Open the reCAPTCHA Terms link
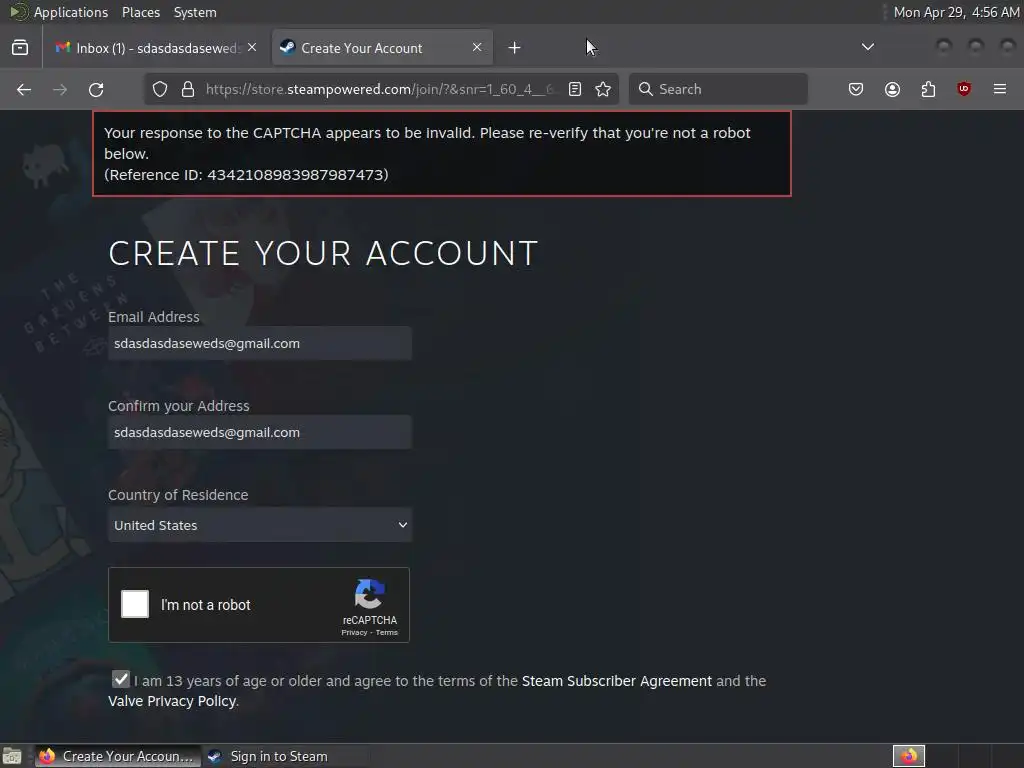The image size is (1024, 768). coord(387,633)
